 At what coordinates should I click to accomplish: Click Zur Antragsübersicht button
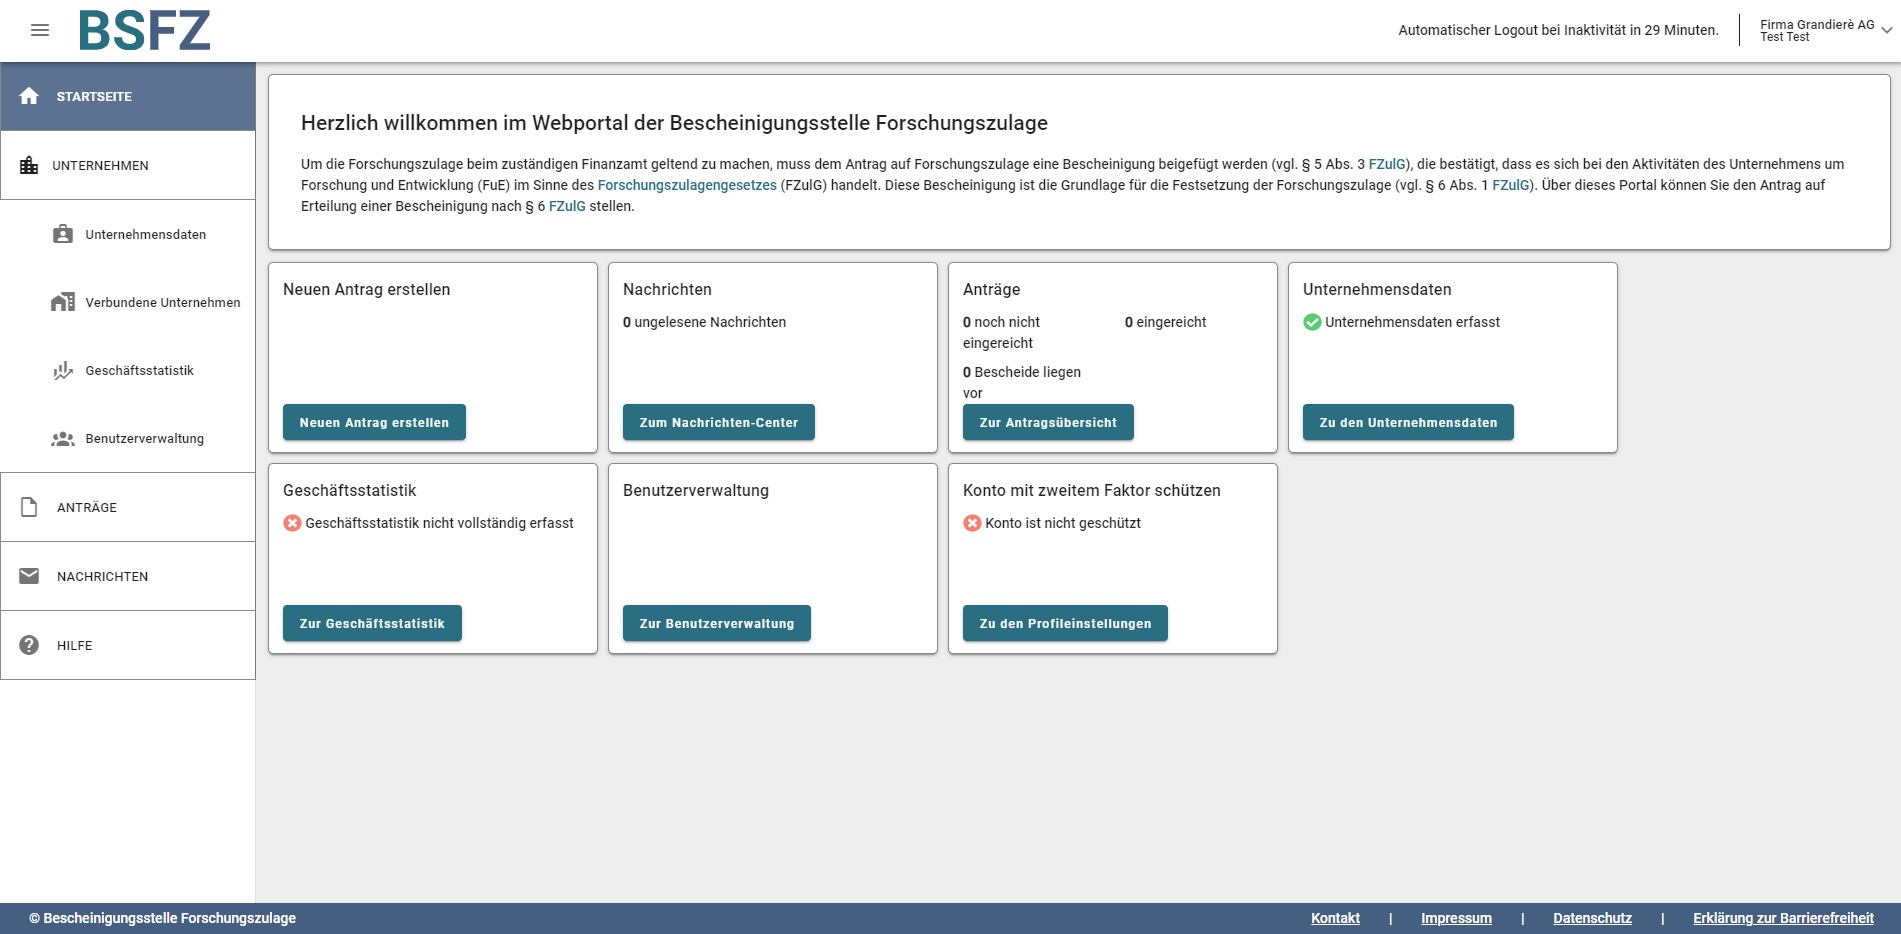(1048, 422)
